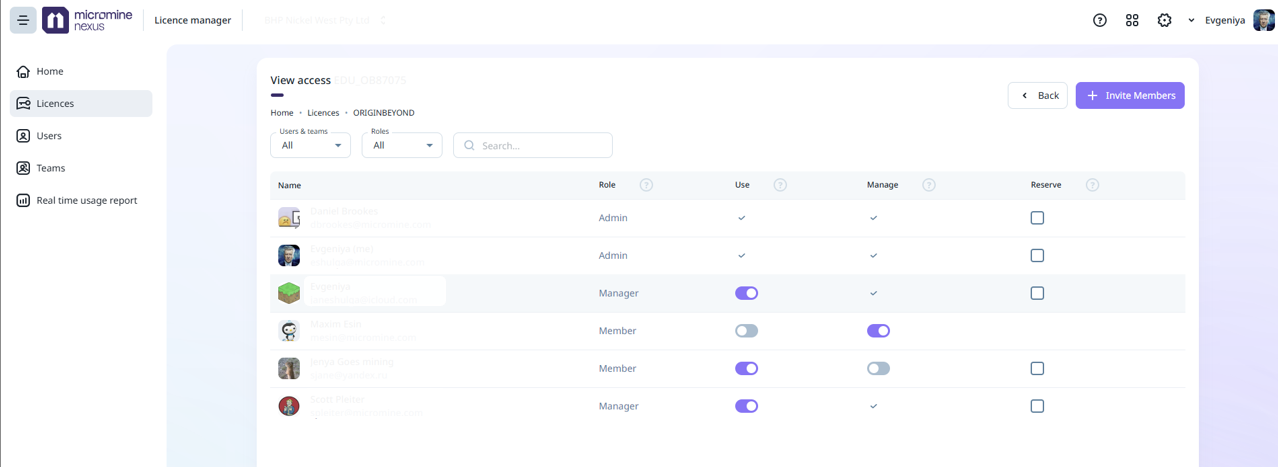The height and width of the screenshot is (467, 1278).
Task: Open Real time usage report
Action: pyautogui.click(x=86, y=201)
